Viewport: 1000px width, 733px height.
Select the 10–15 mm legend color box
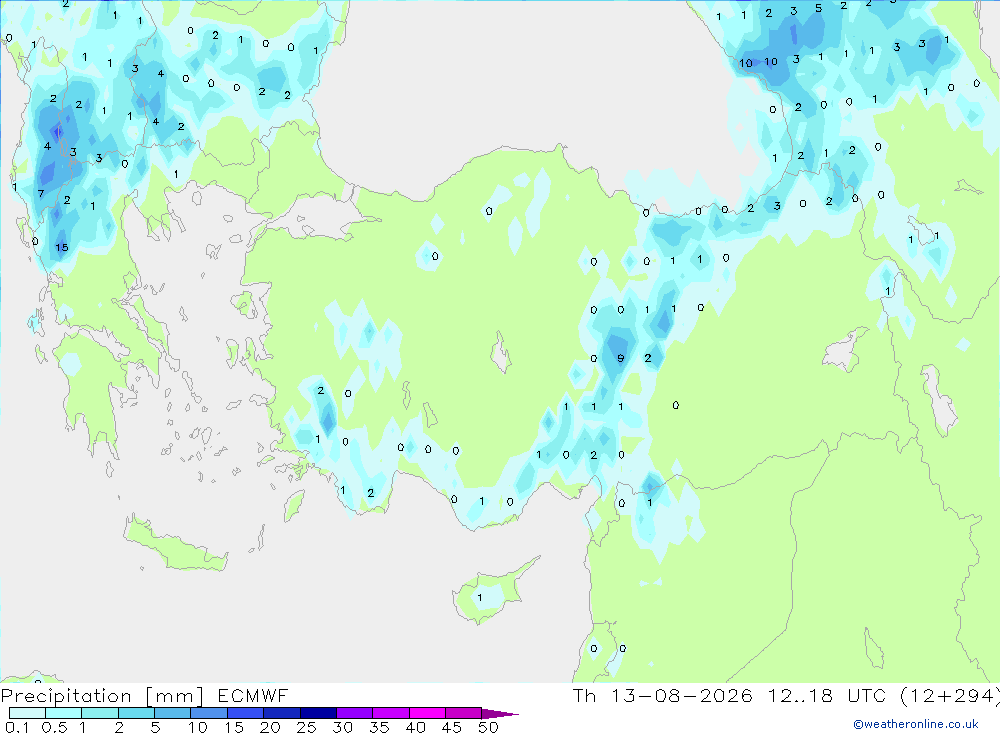[209, 713]
